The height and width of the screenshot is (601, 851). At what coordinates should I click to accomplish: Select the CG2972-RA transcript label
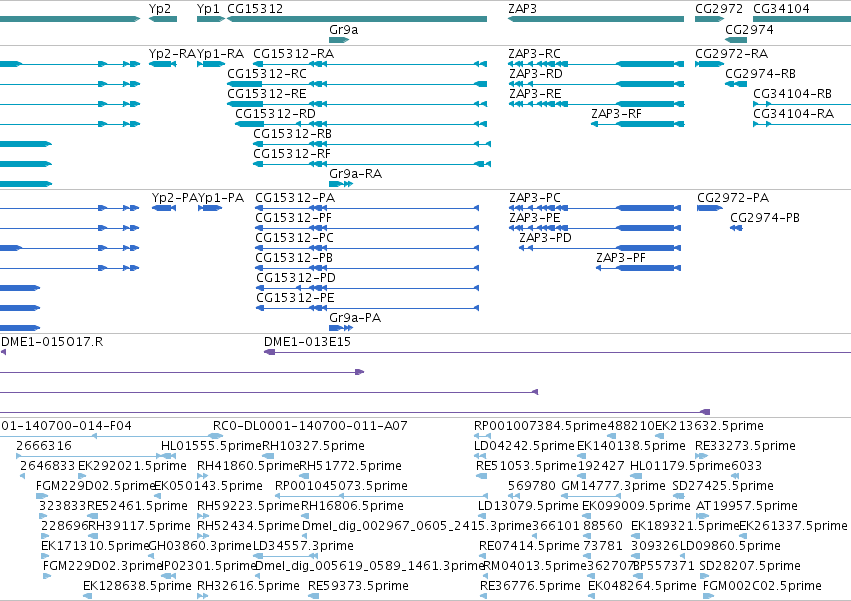[732, 54]
